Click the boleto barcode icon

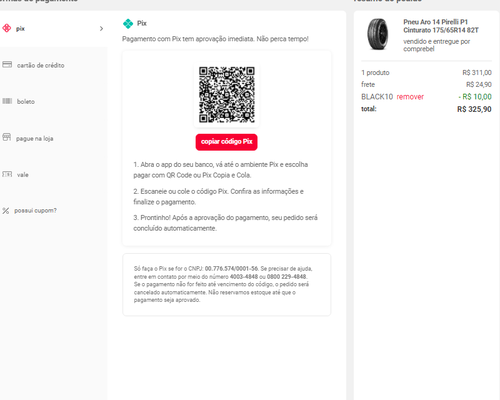(x=7, y=101)
